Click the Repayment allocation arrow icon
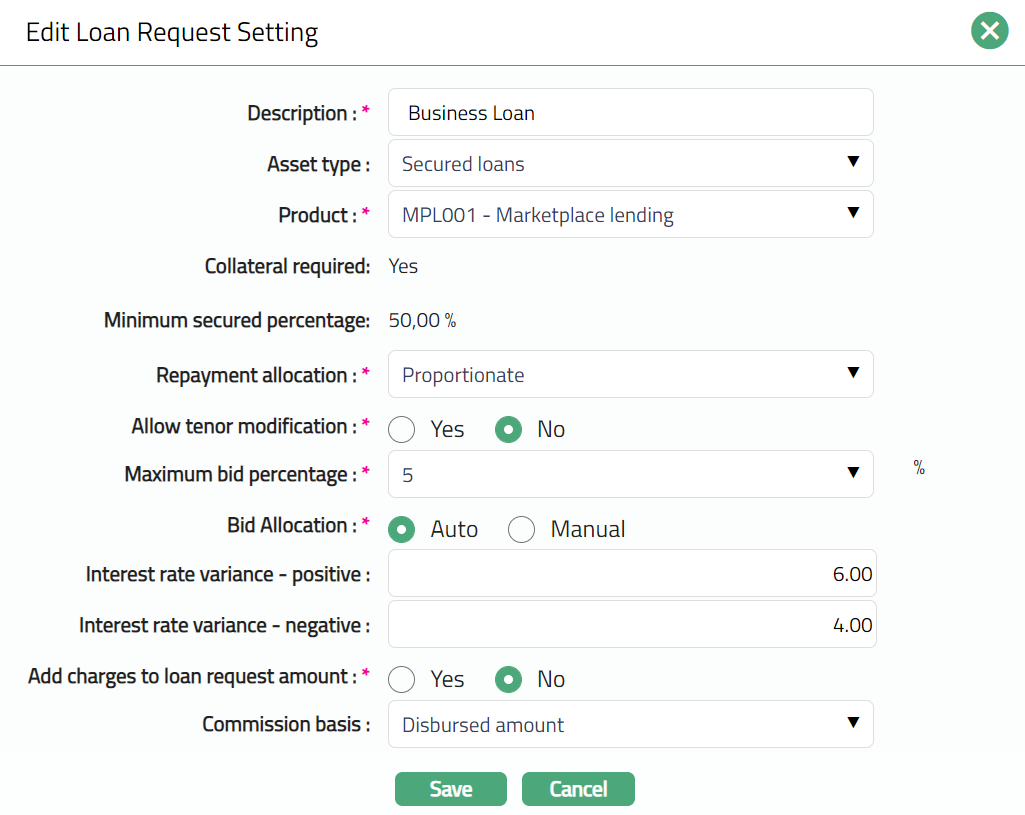 tap(853, 373)
